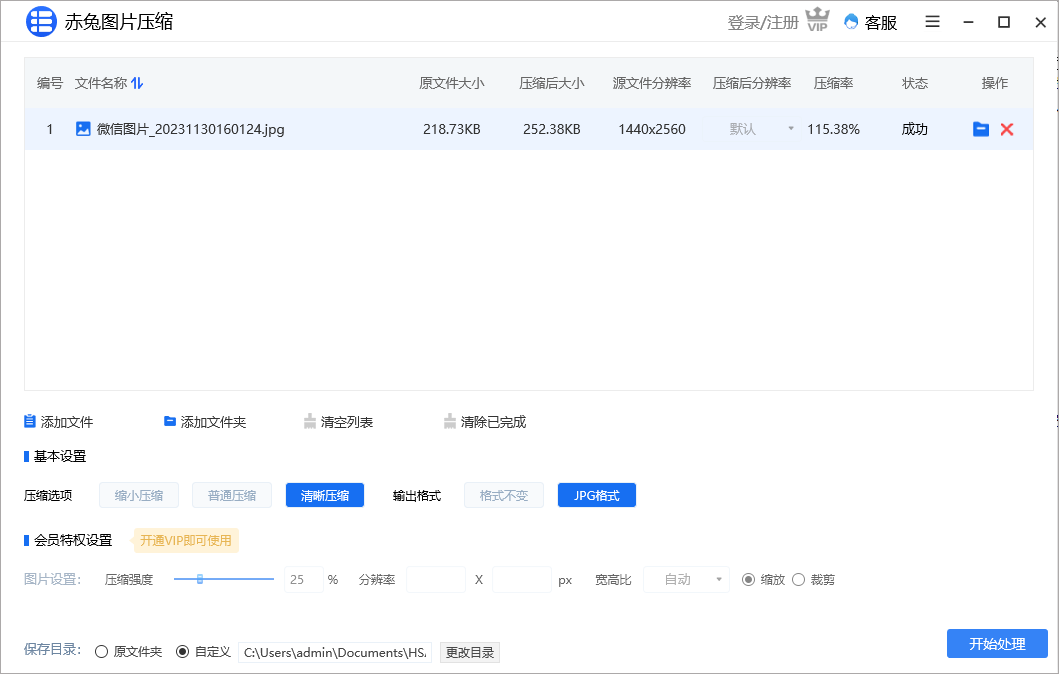Click 更改目录 to change directory
Screen dimensions: 1059x674
[x=469, y=651]
